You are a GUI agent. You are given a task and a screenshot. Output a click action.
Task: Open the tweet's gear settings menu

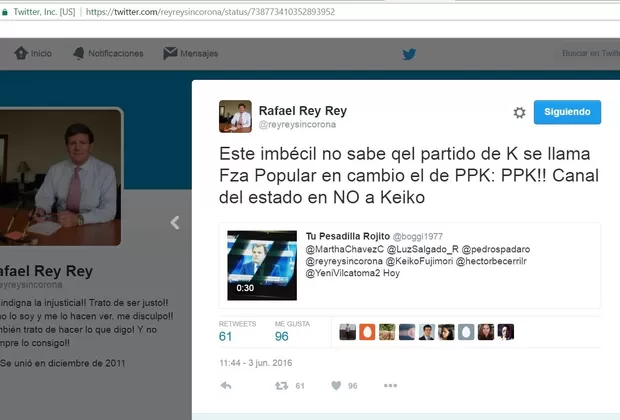(519, 113)
